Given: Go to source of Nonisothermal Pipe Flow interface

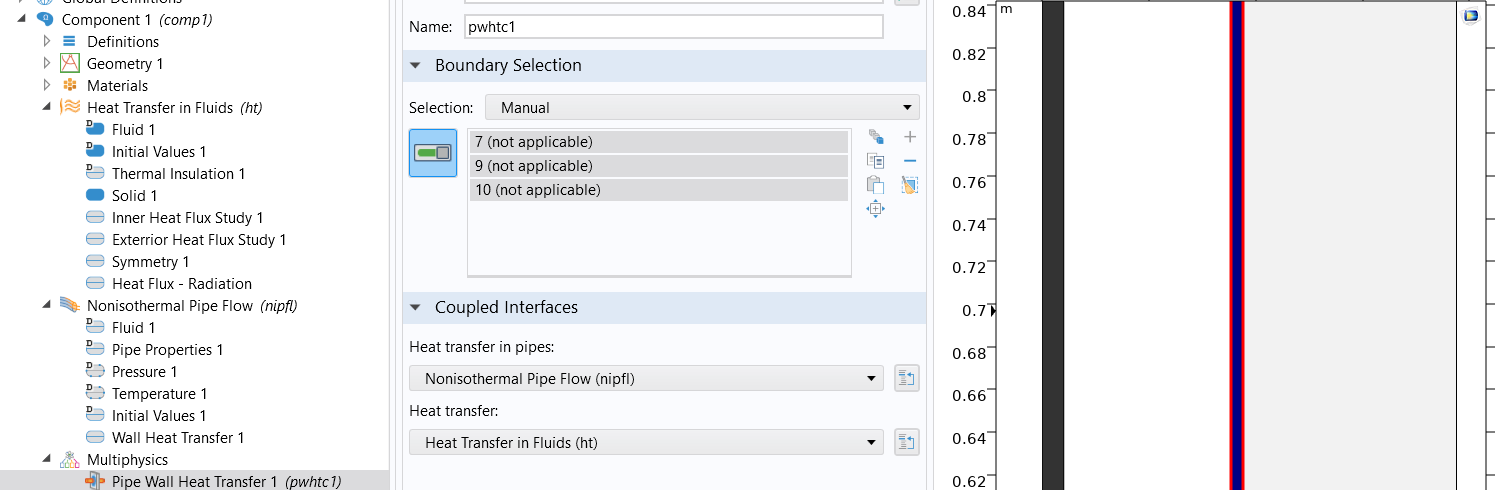Looking at the screenshot, I should 906,378.
